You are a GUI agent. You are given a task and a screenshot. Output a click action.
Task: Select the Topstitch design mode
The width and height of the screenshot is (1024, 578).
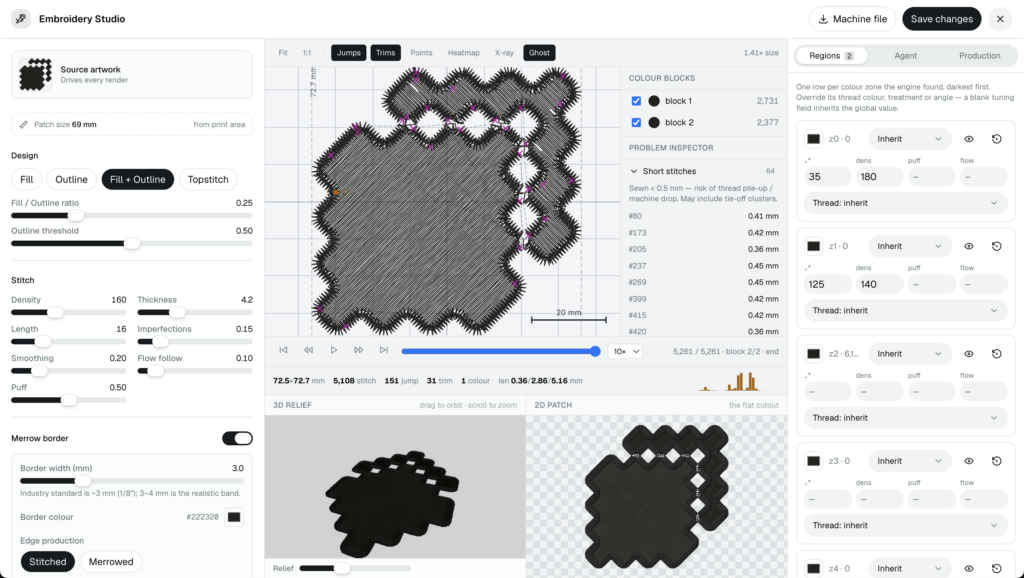208,180
